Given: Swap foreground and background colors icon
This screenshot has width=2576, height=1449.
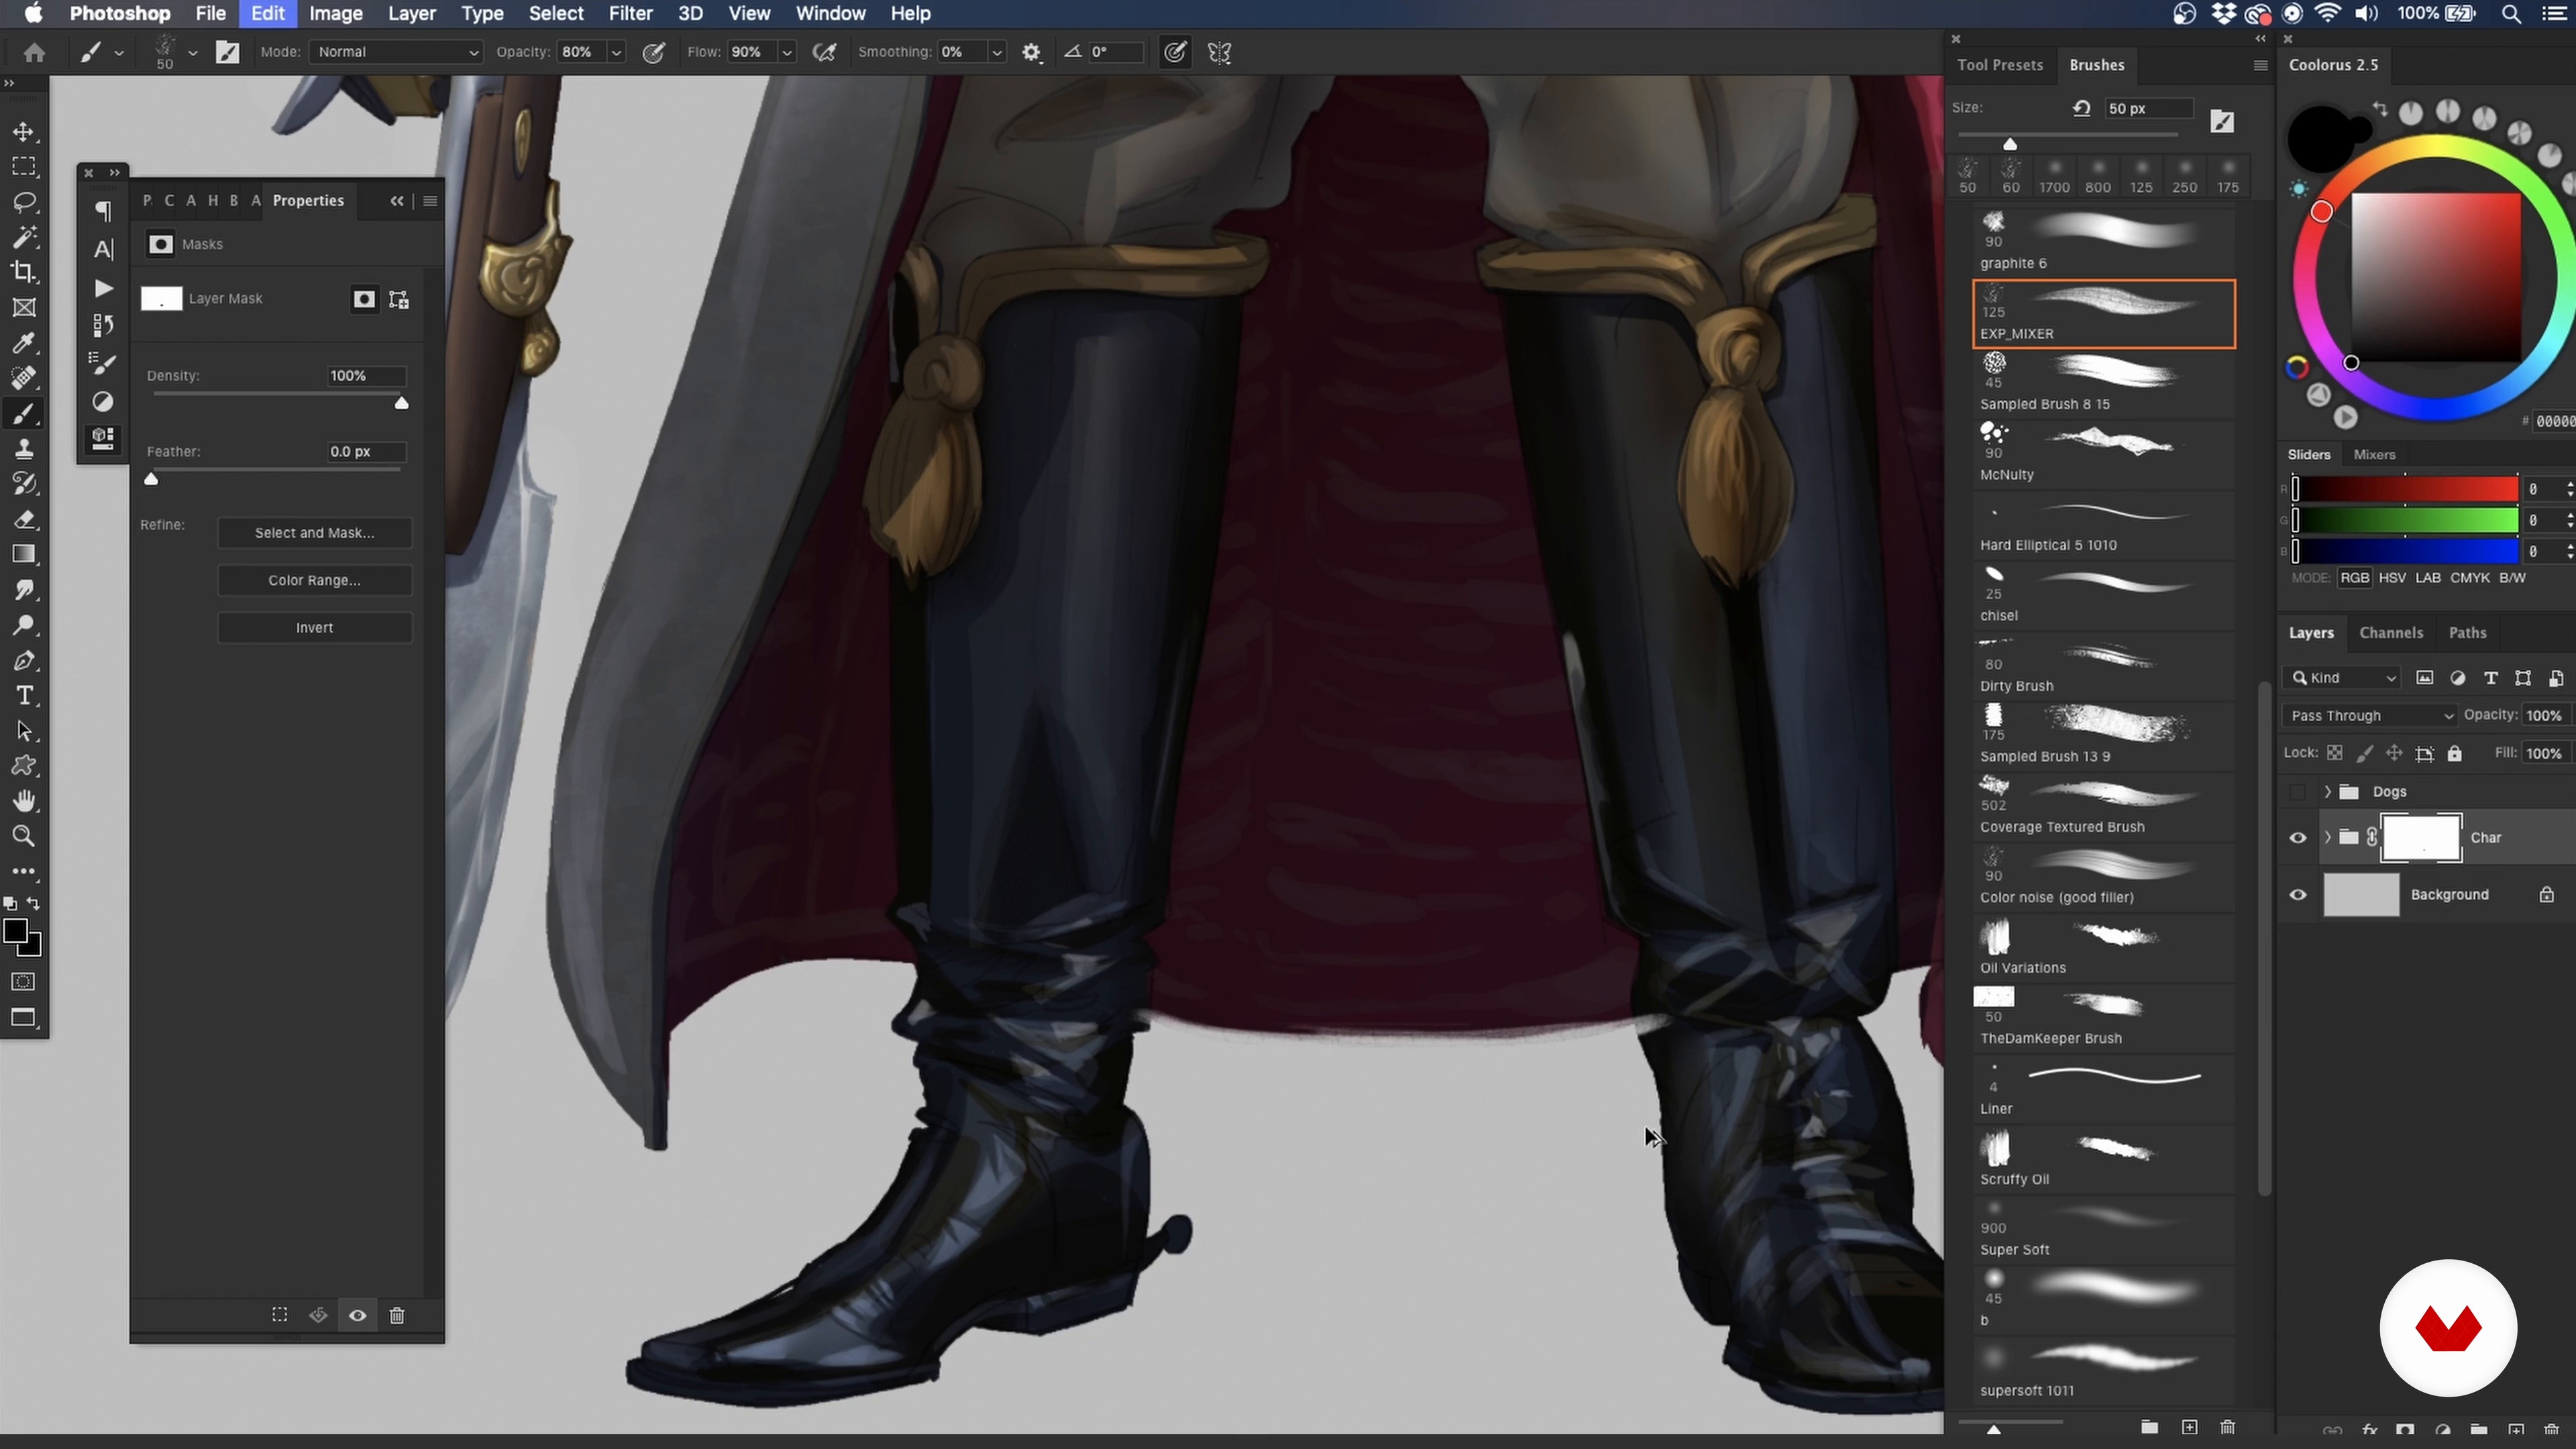Looking at the screenshot, I should tap(33, 903).
